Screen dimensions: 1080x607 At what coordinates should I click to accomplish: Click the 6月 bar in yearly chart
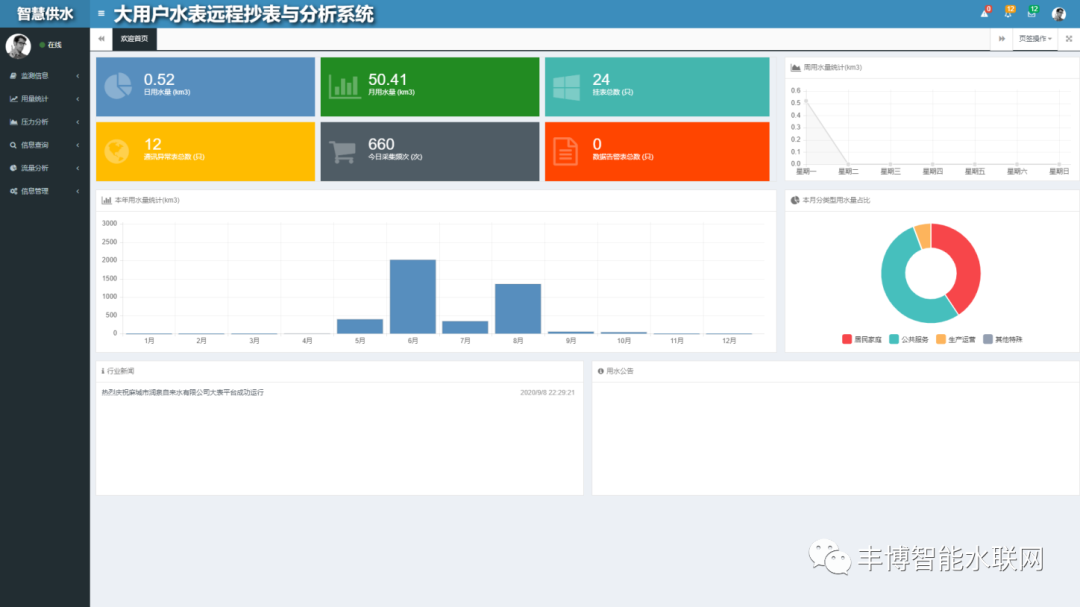click(x=412, y=296)
